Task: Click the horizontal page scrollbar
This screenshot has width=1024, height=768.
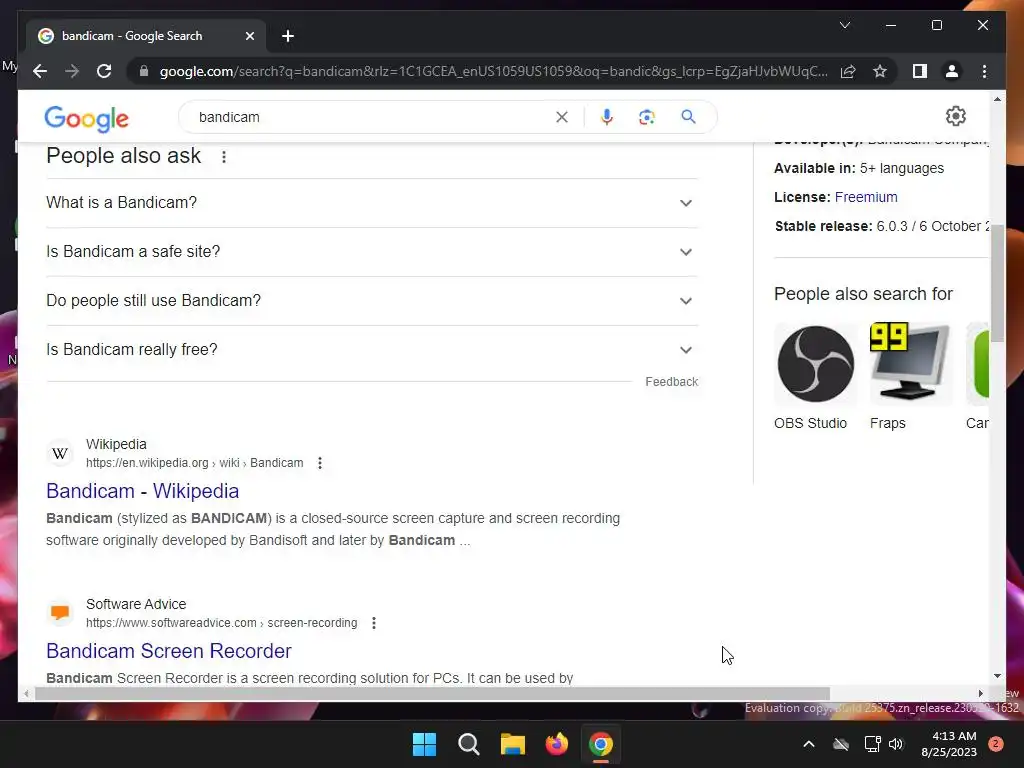Action: [432, 694]
